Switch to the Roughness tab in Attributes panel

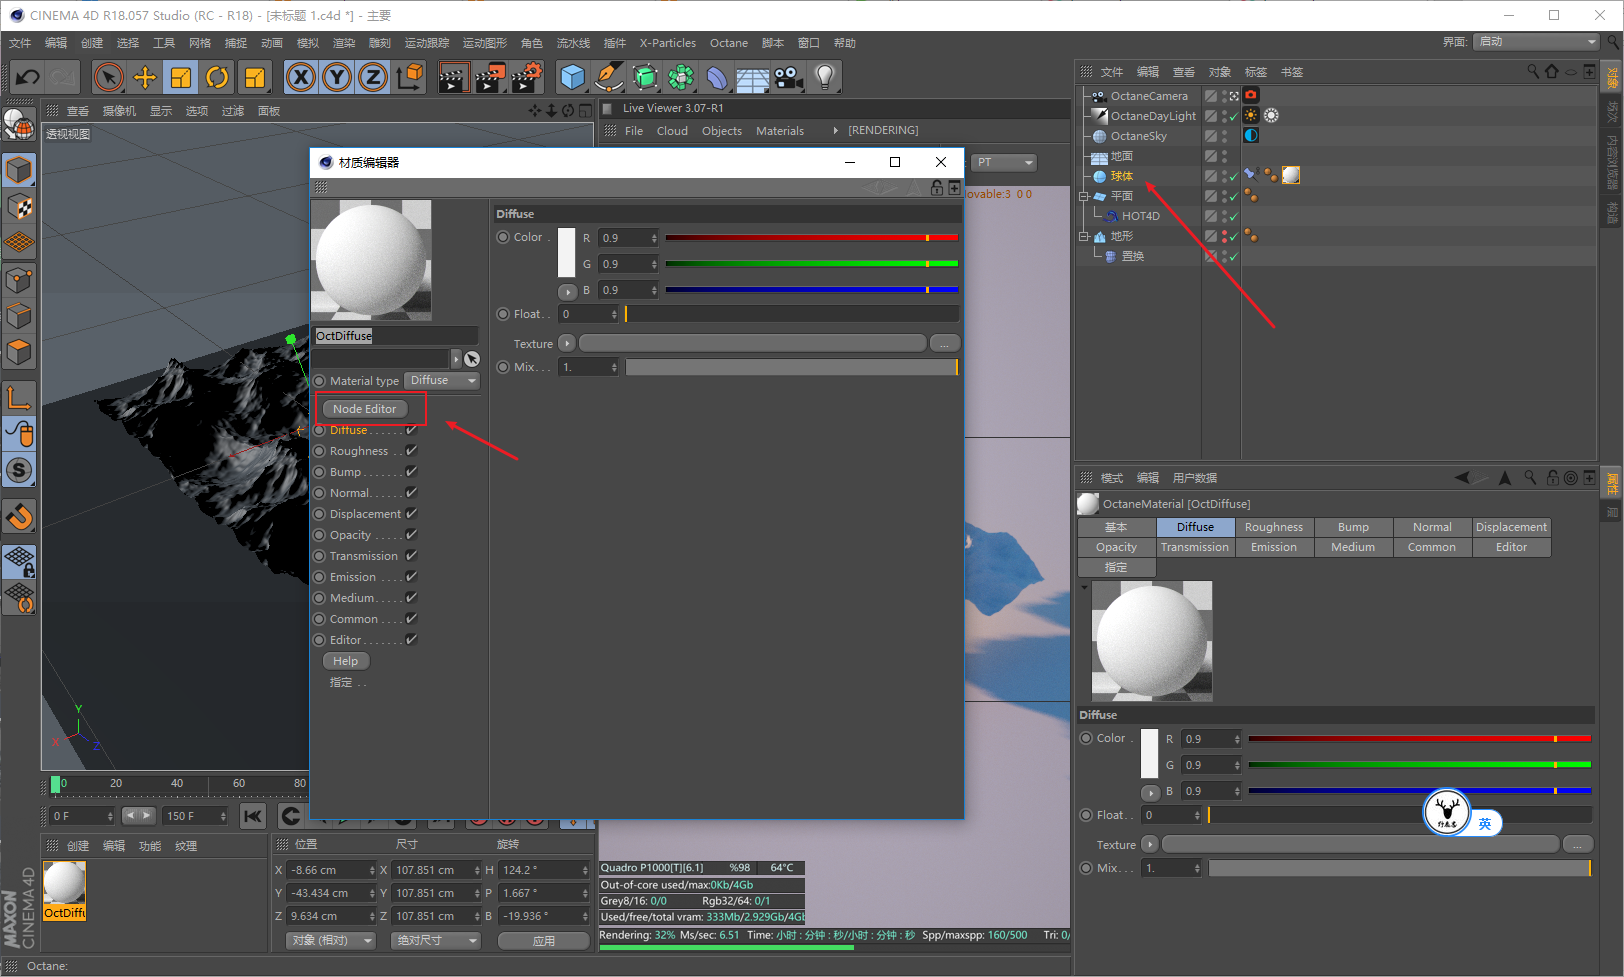tap(1274, 527)
